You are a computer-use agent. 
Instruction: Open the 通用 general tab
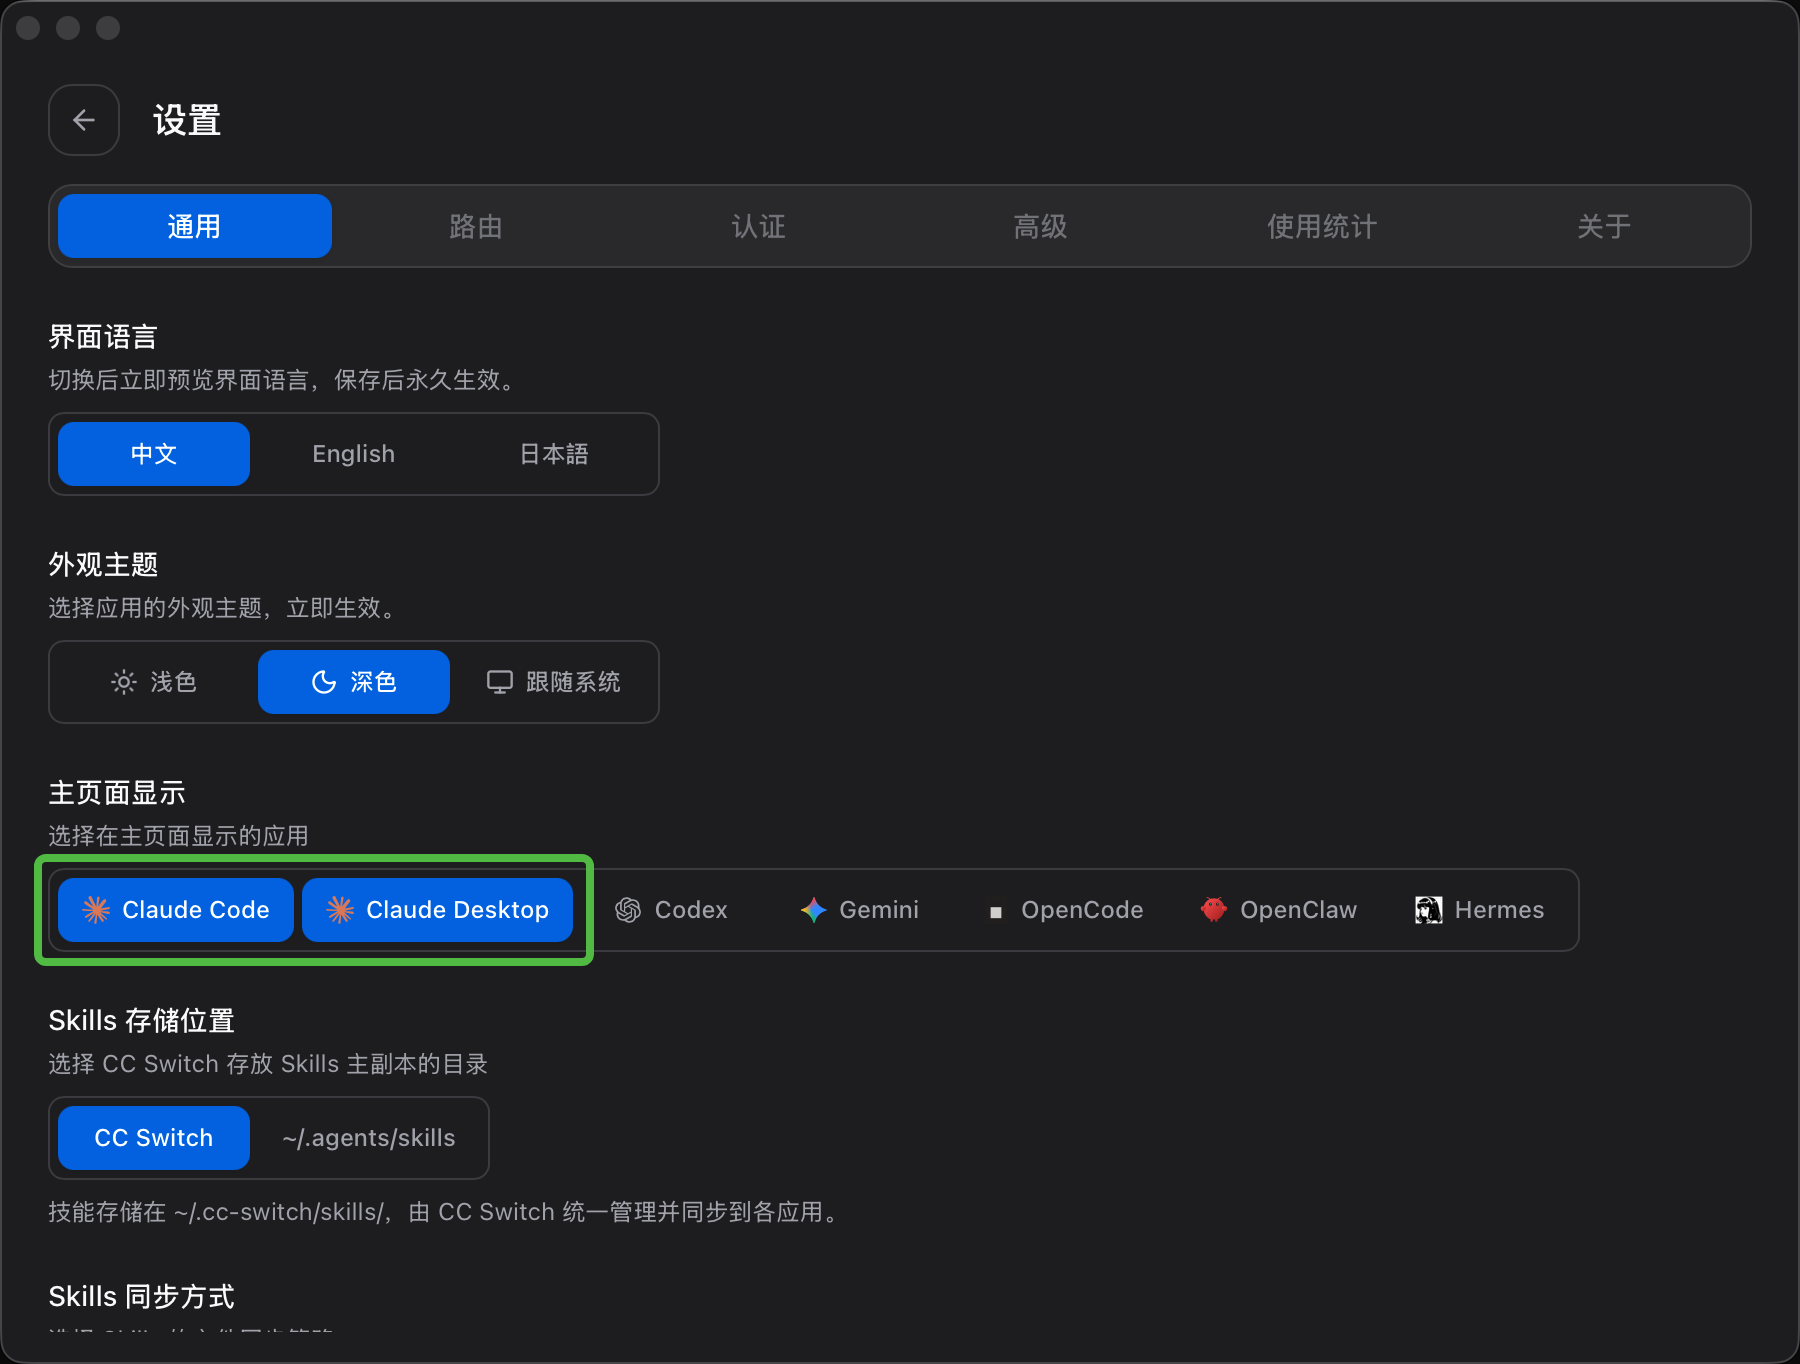(x=195, y=226)
